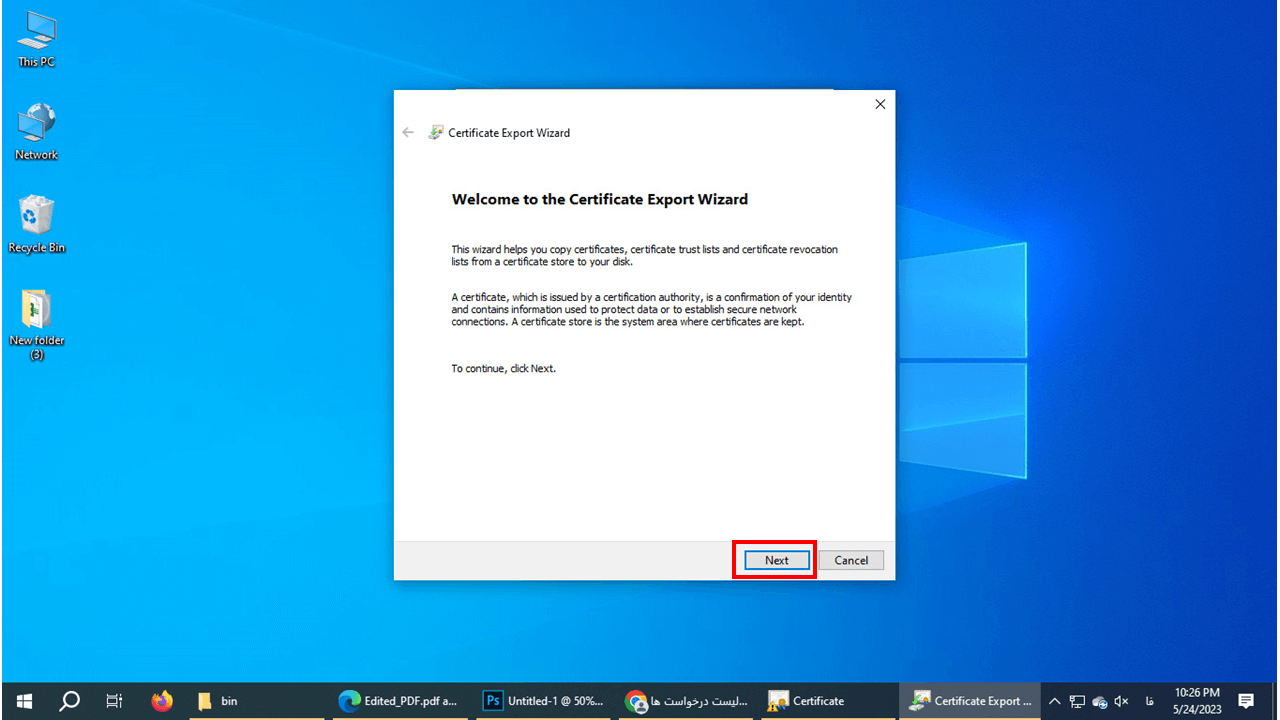1280x720 pixels.
Task: Open taskbar Search
Action: click(69, 701)
